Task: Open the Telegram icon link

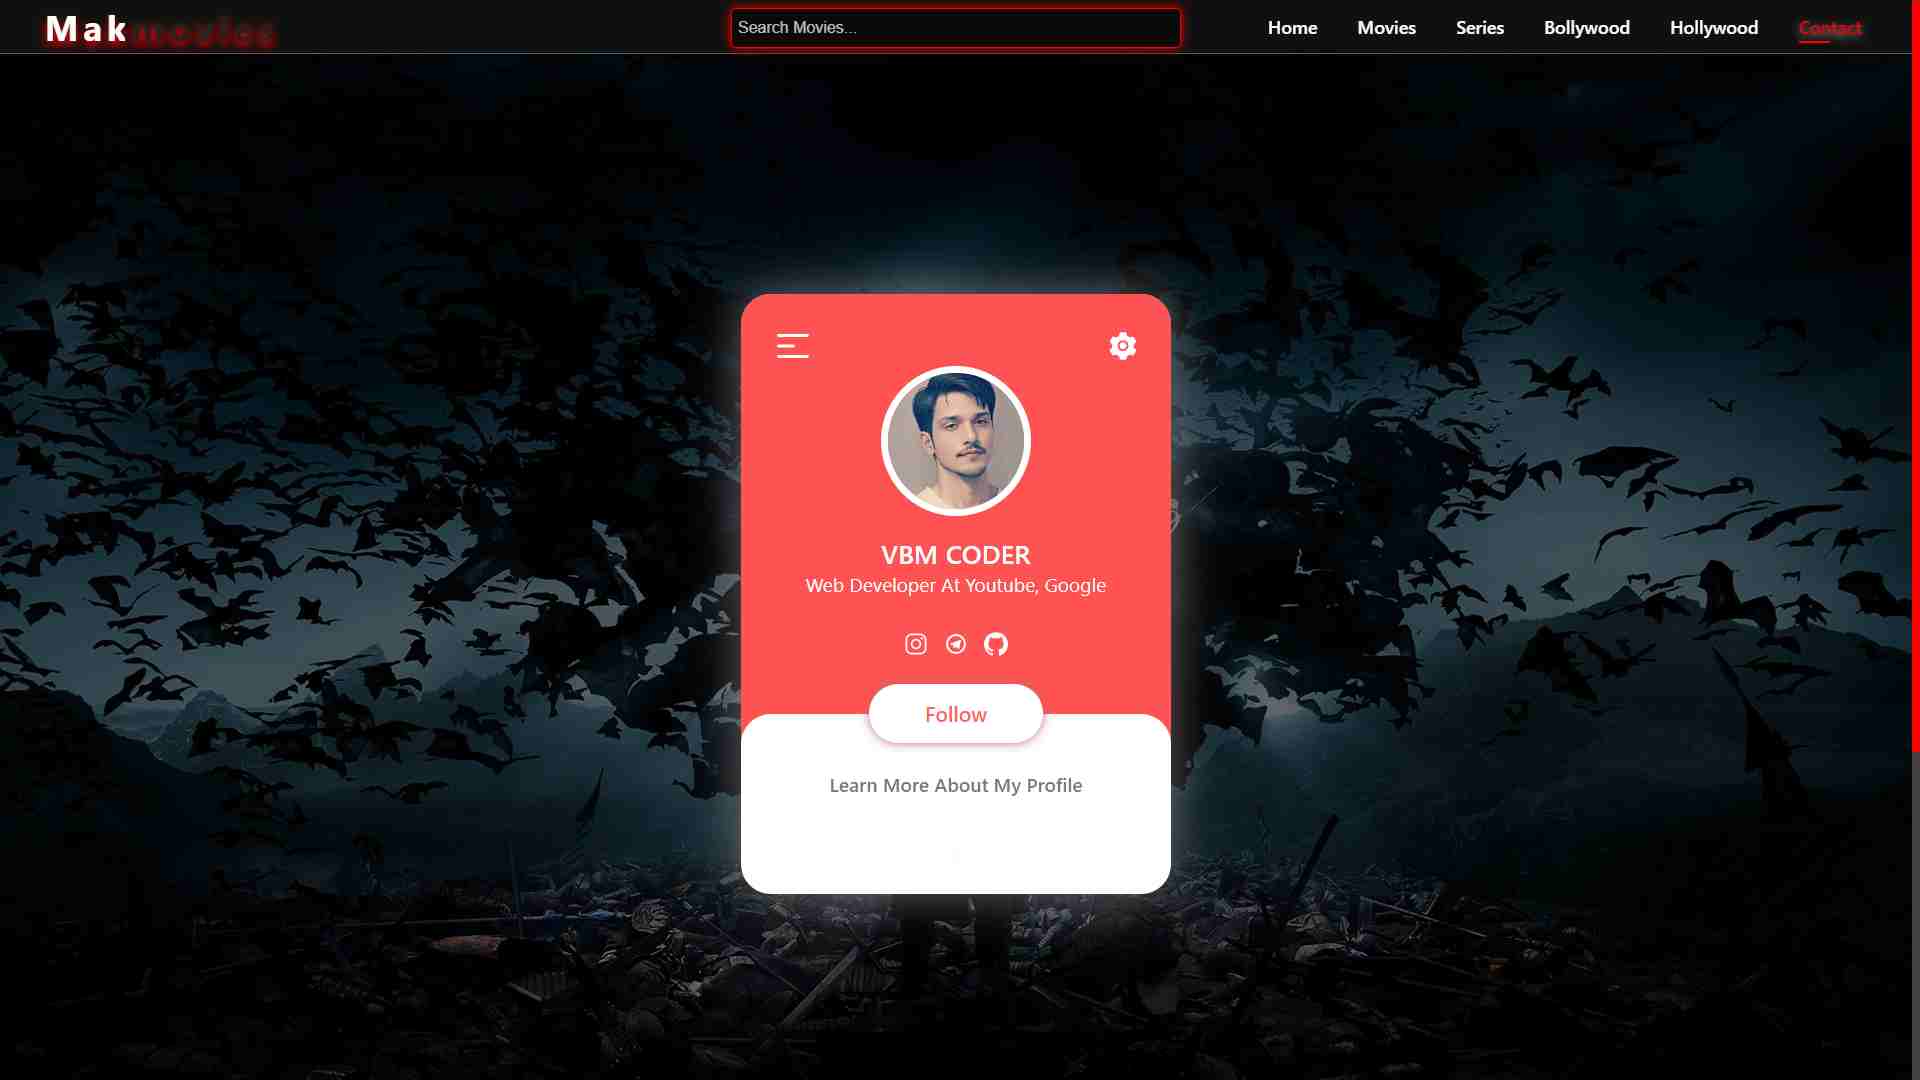Action: [x=956, y=644]
